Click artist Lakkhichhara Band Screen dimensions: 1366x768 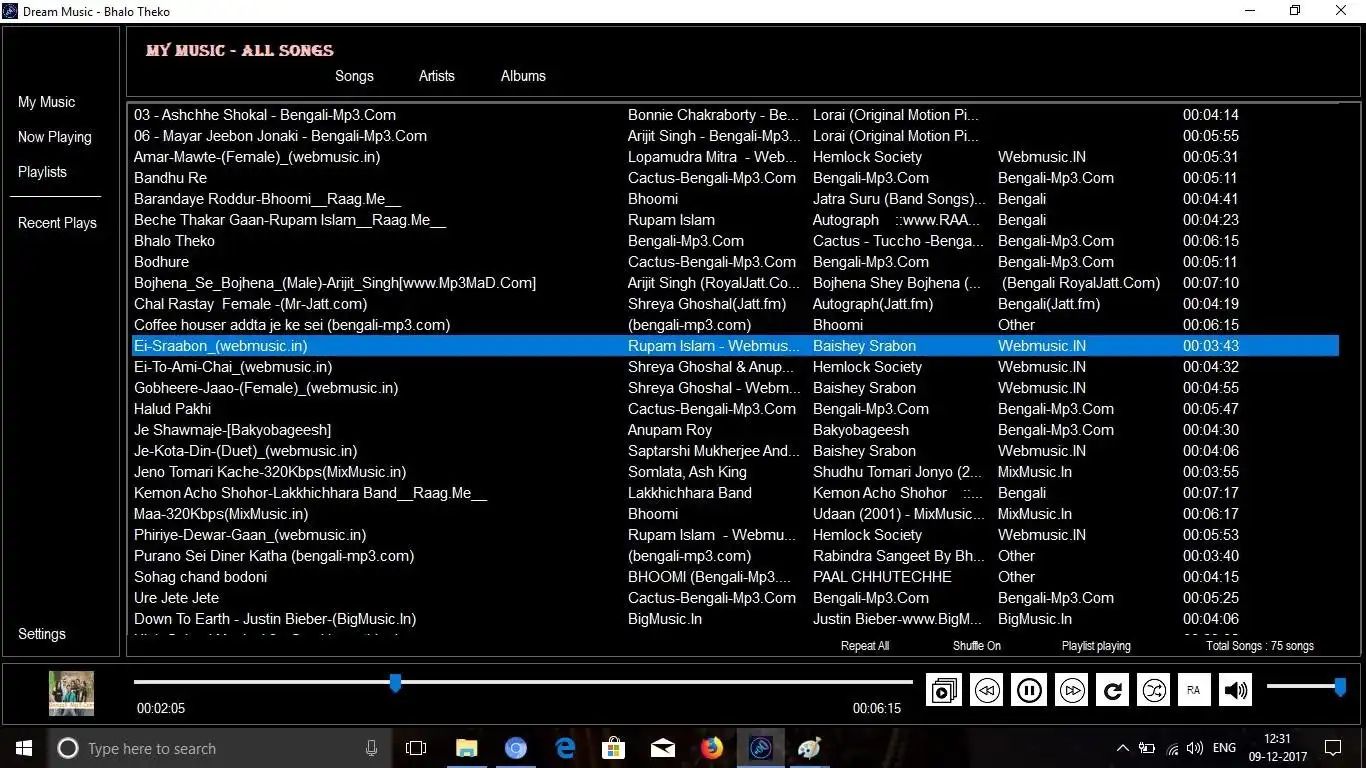pos(690,493)
